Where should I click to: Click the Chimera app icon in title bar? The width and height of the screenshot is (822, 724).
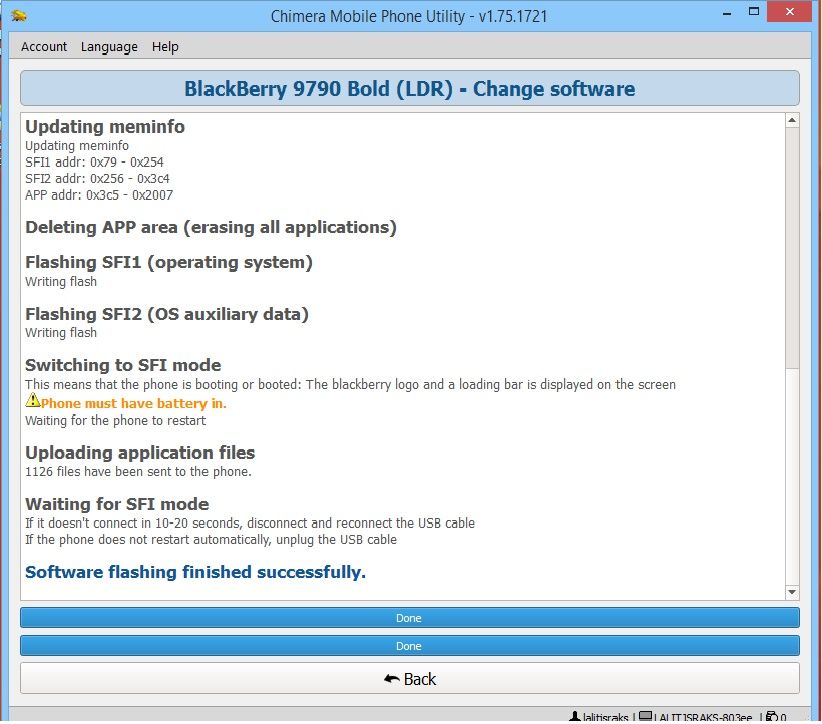click(18, 16)
